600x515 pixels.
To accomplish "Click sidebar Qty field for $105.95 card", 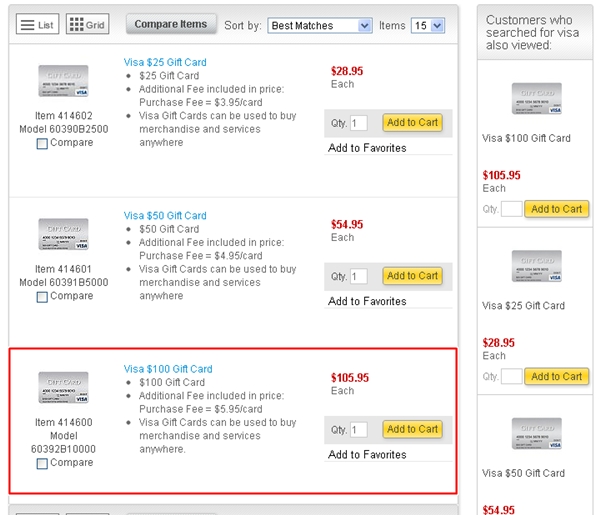I will [512, 209].
